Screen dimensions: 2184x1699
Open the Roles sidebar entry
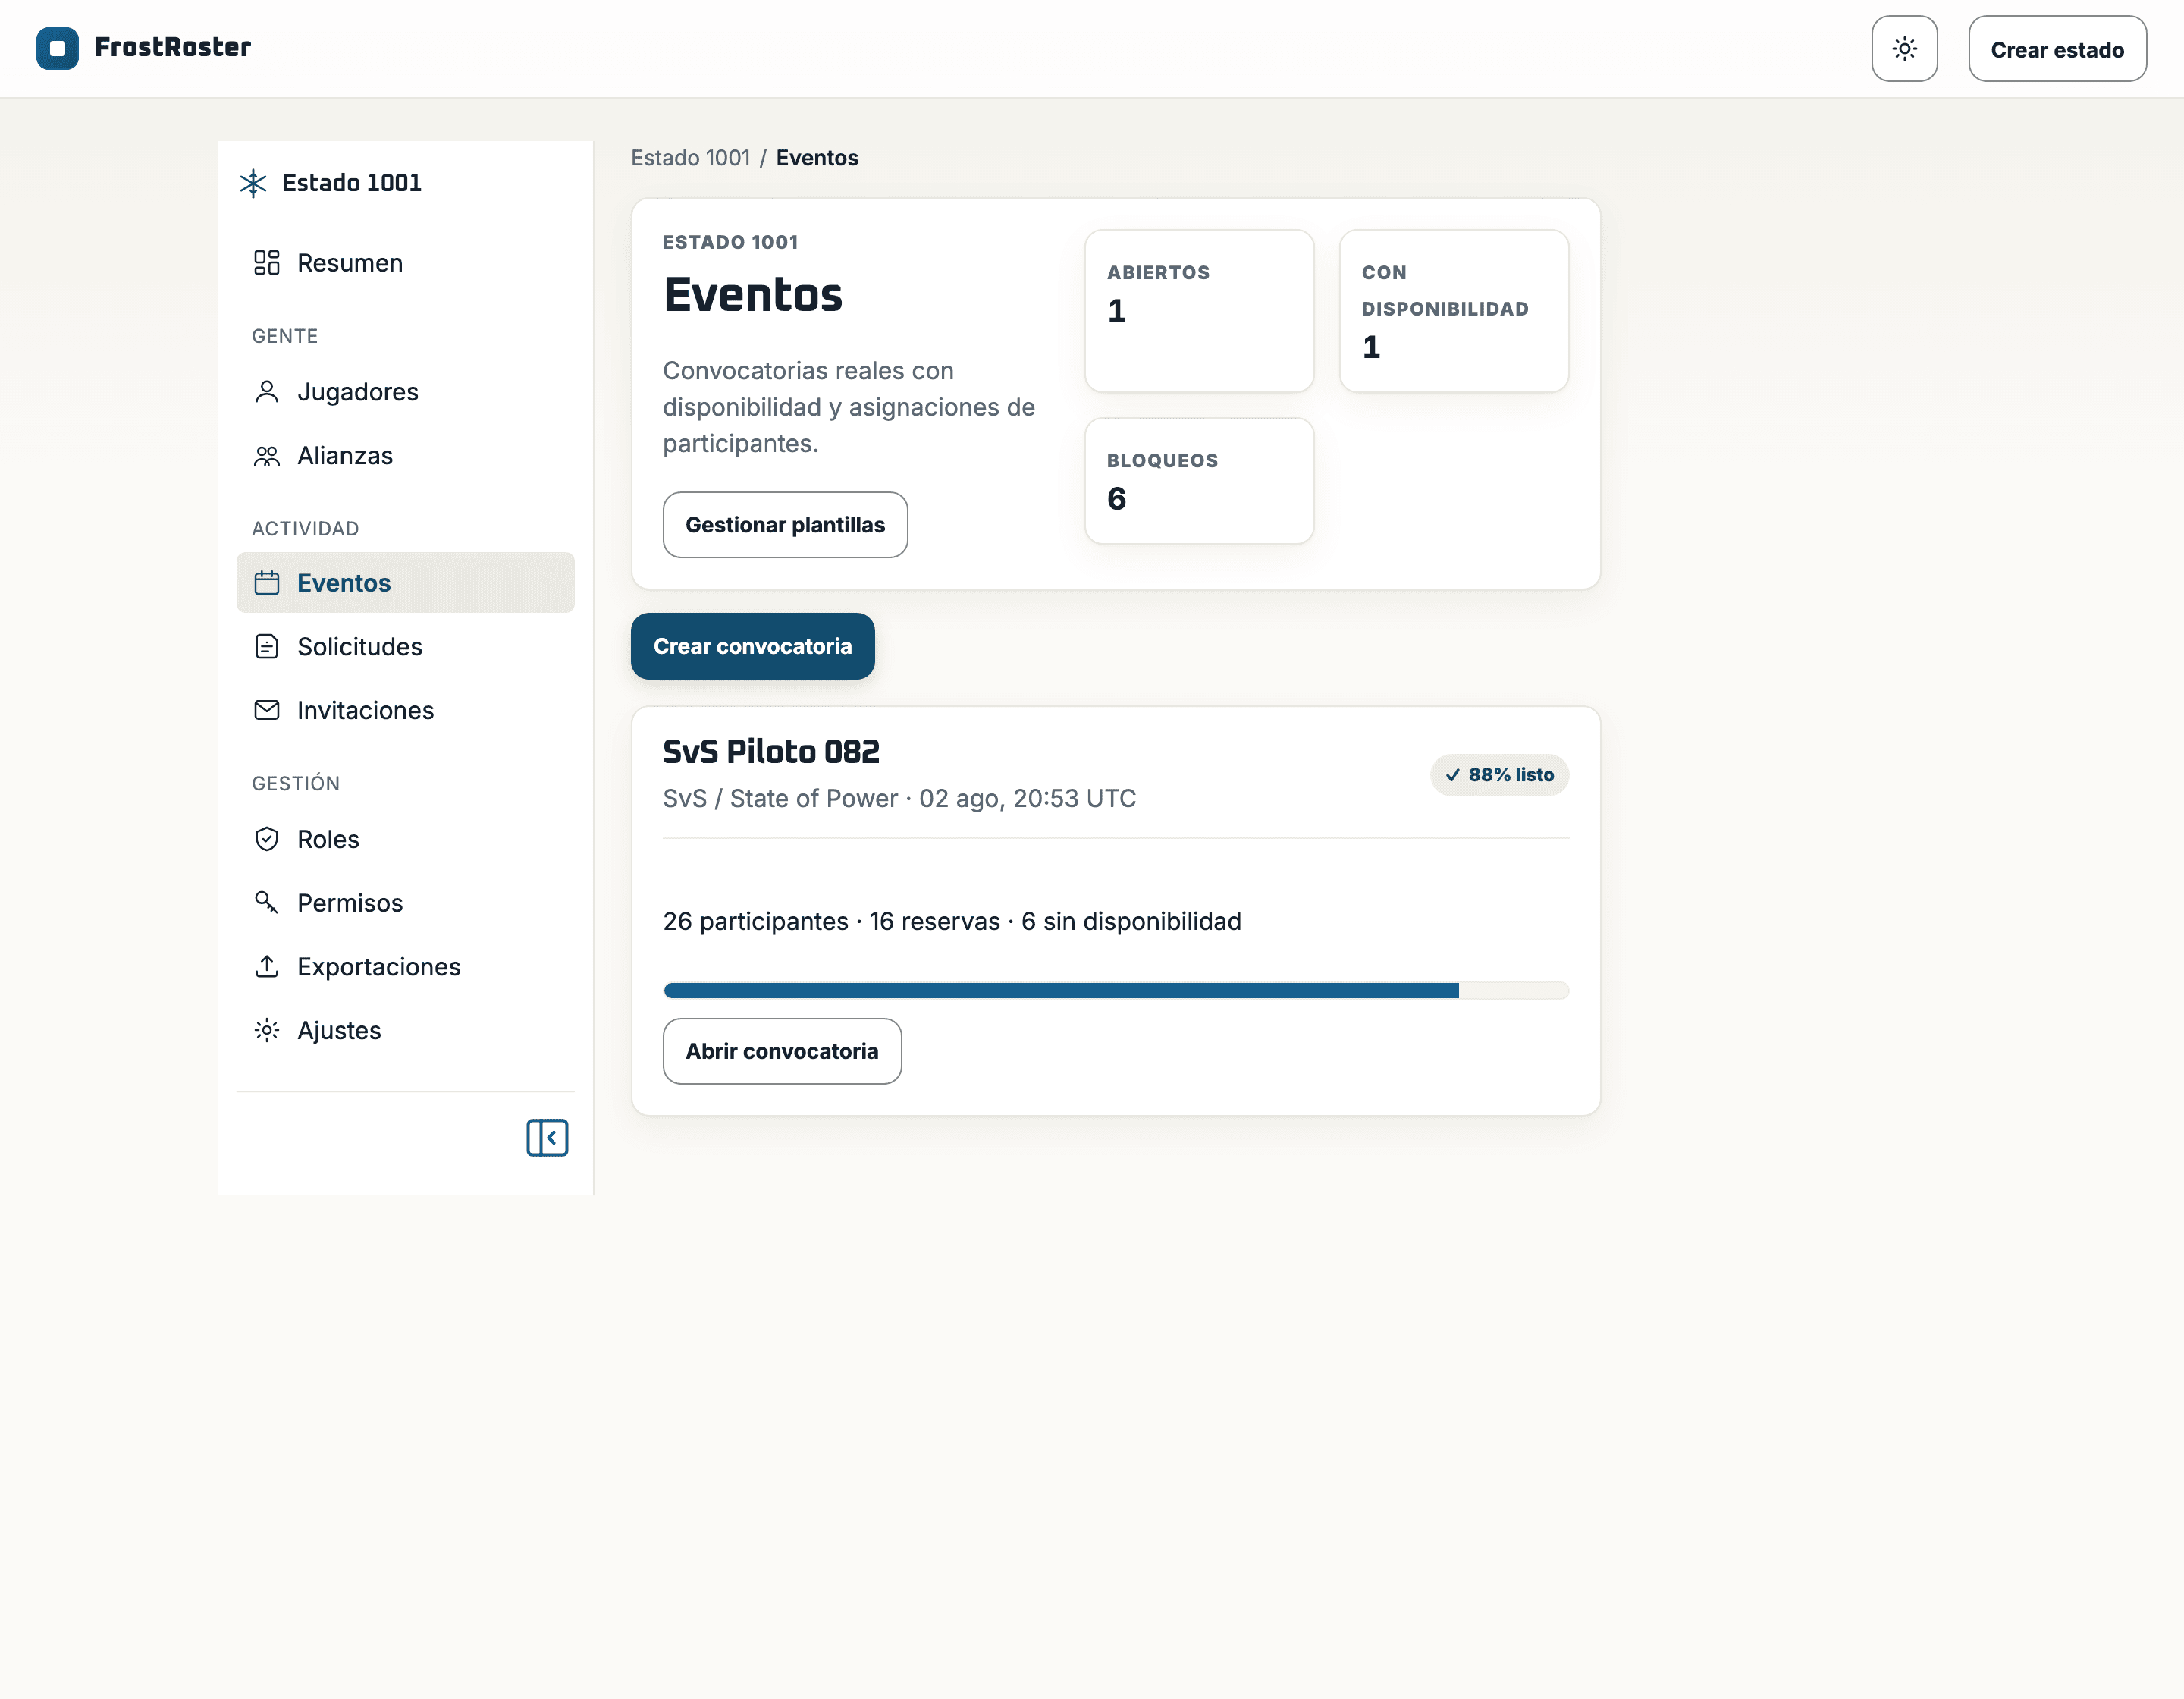(x=405, y=839)
